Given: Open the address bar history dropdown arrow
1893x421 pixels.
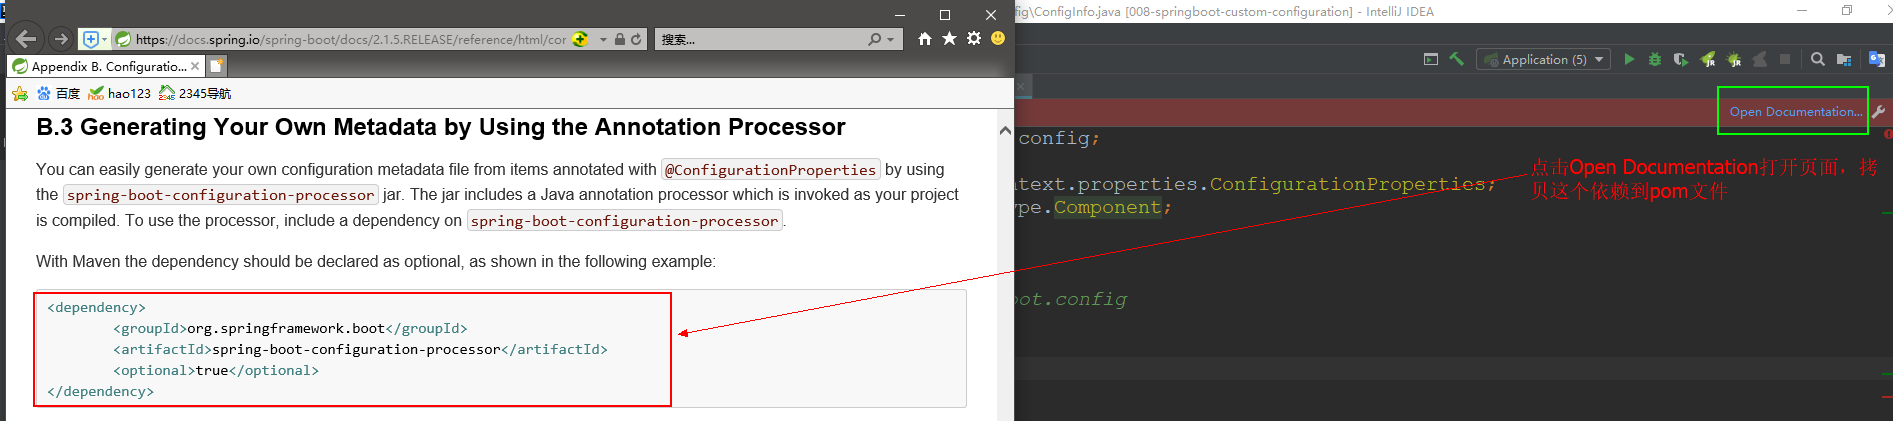Looking at the screenshot, I should pos(603,40).
